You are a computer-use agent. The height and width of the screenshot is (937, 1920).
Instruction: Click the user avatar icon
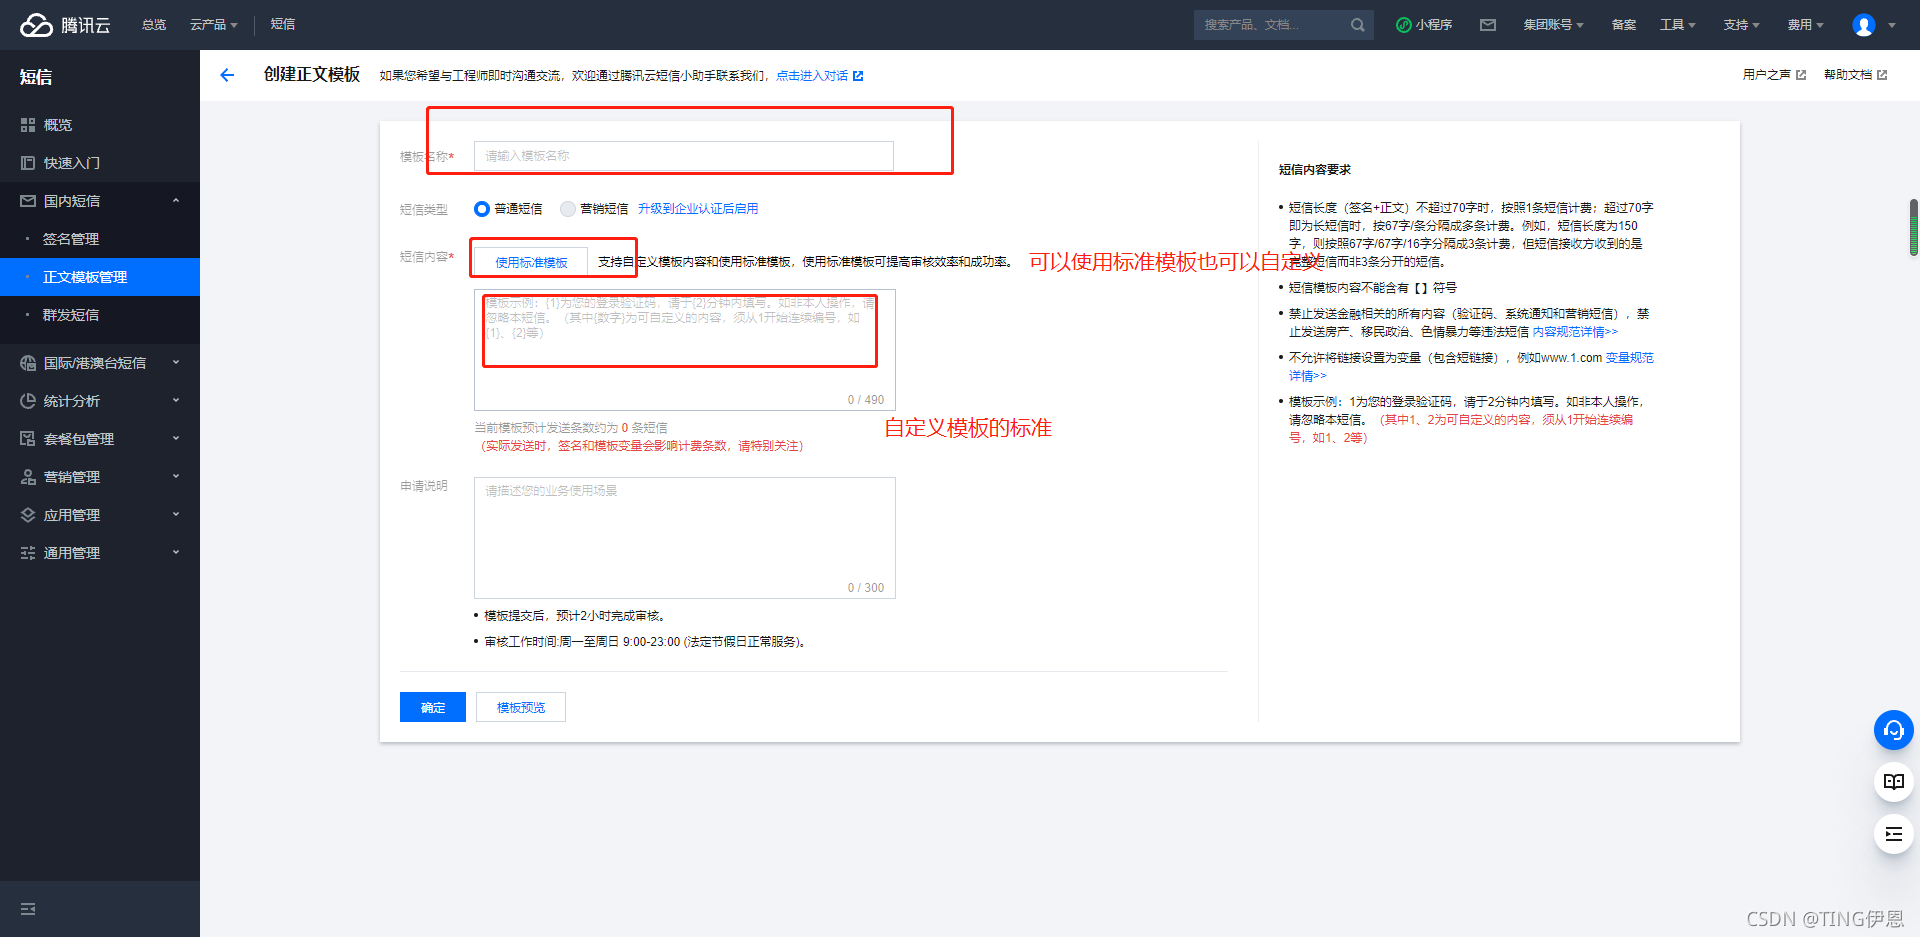pyautogui.click(x=1864, y=25)
